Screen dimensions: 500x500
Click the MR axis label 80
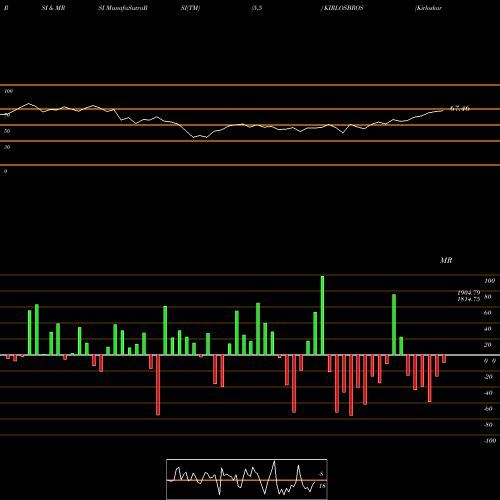pyautogui.click(x=488, y=297)
